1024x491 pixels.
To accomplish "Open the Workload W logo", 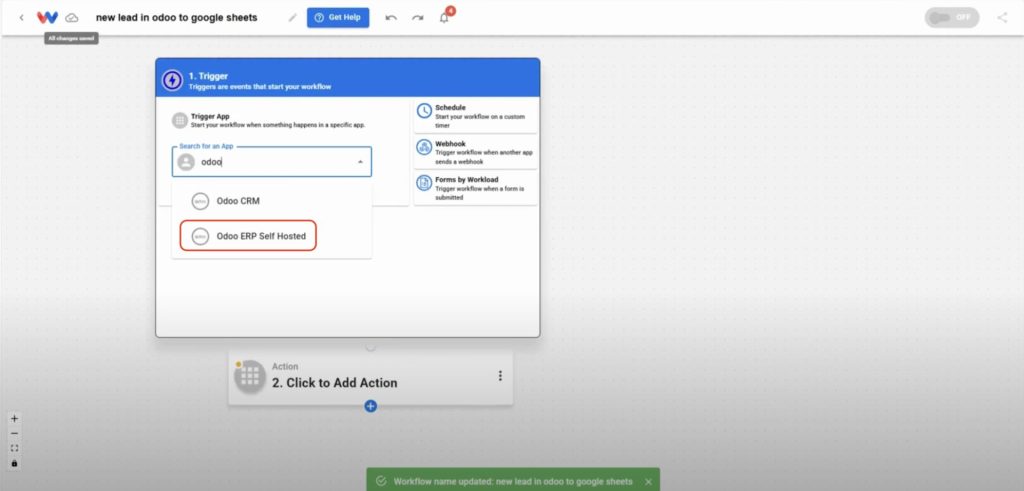I will (47, 18).
